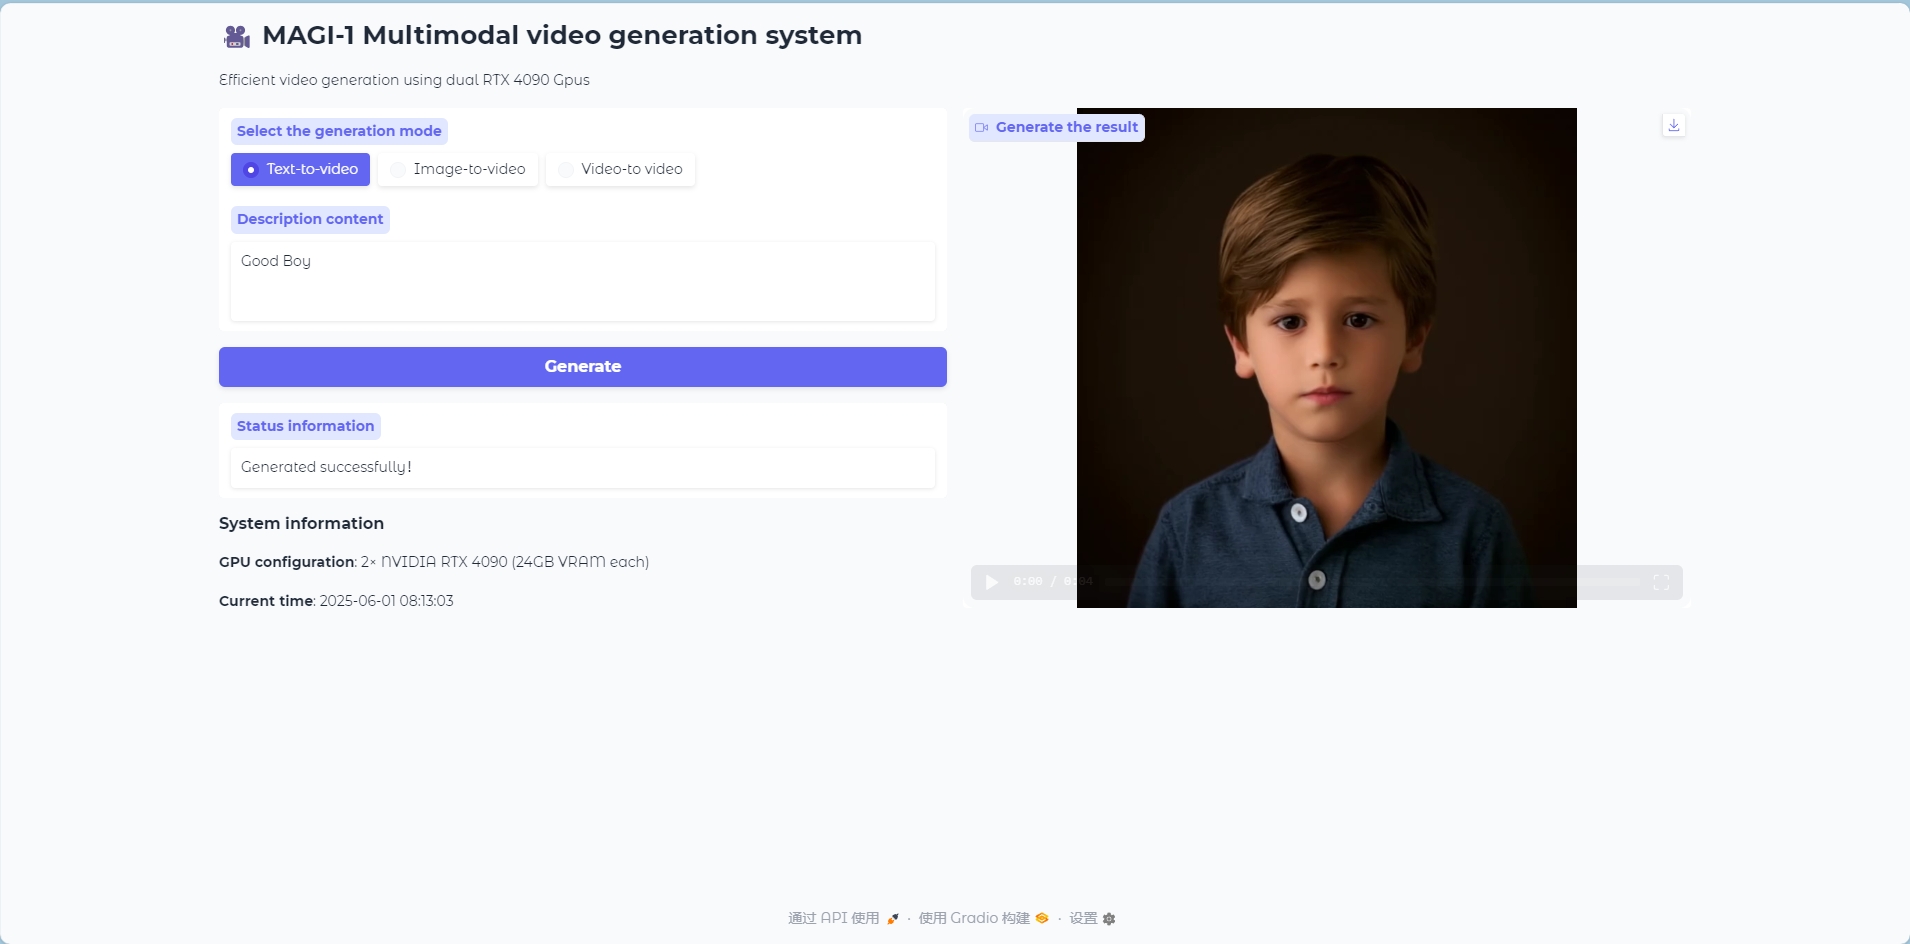Viewport: 1910px width, 944px height.
Task: Click the rocket icon beside API link
Action: (893, 918)
